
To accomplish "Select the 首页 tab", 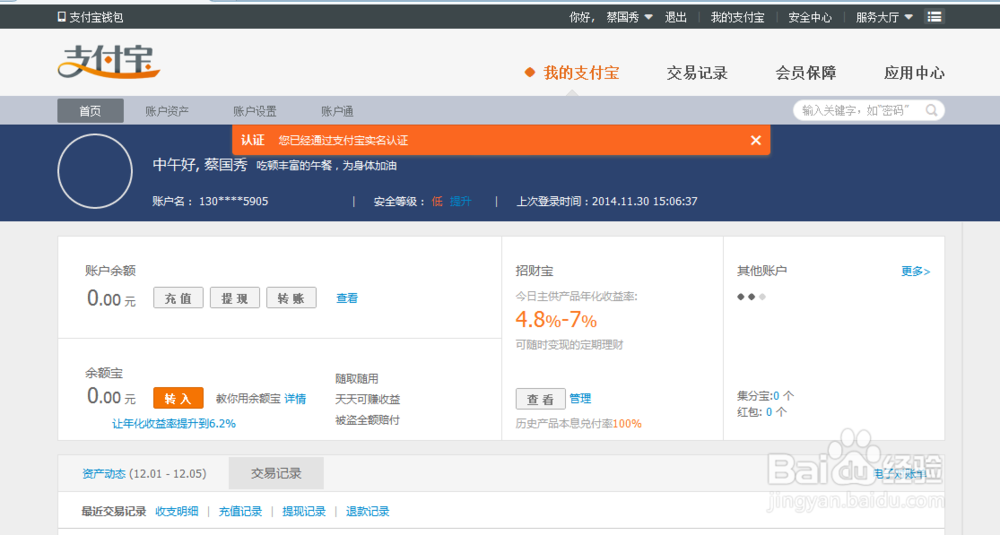I will 91,111.
